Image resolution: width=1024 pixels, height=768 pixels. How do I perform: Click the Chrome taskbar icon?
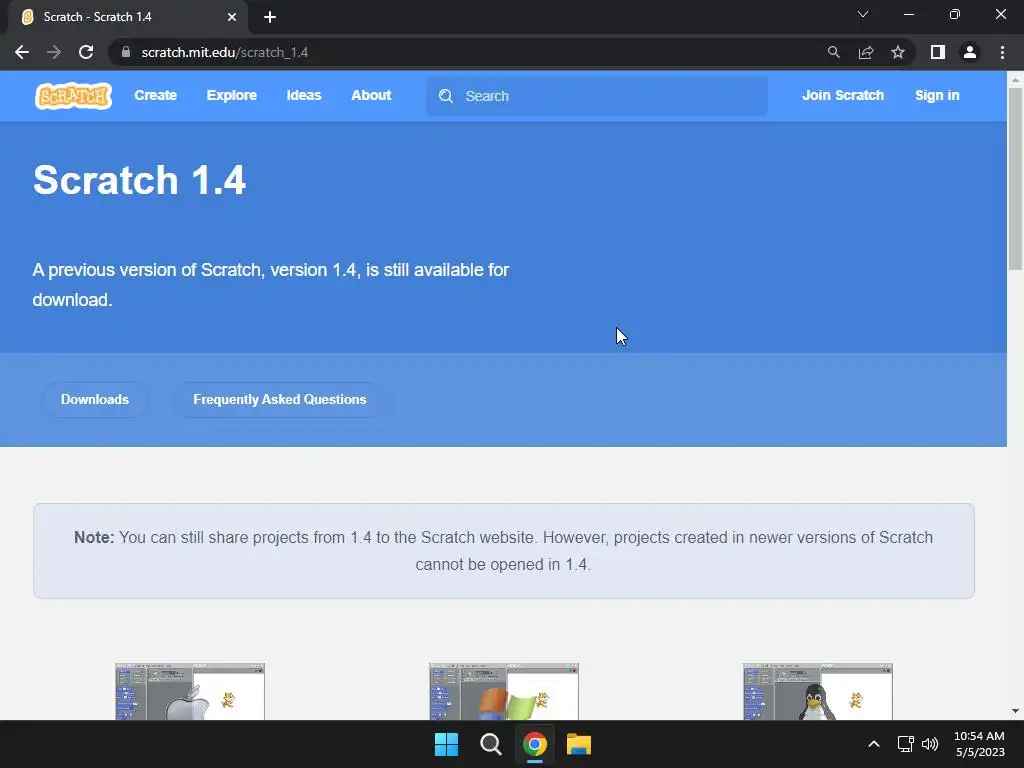click(534, 744)
